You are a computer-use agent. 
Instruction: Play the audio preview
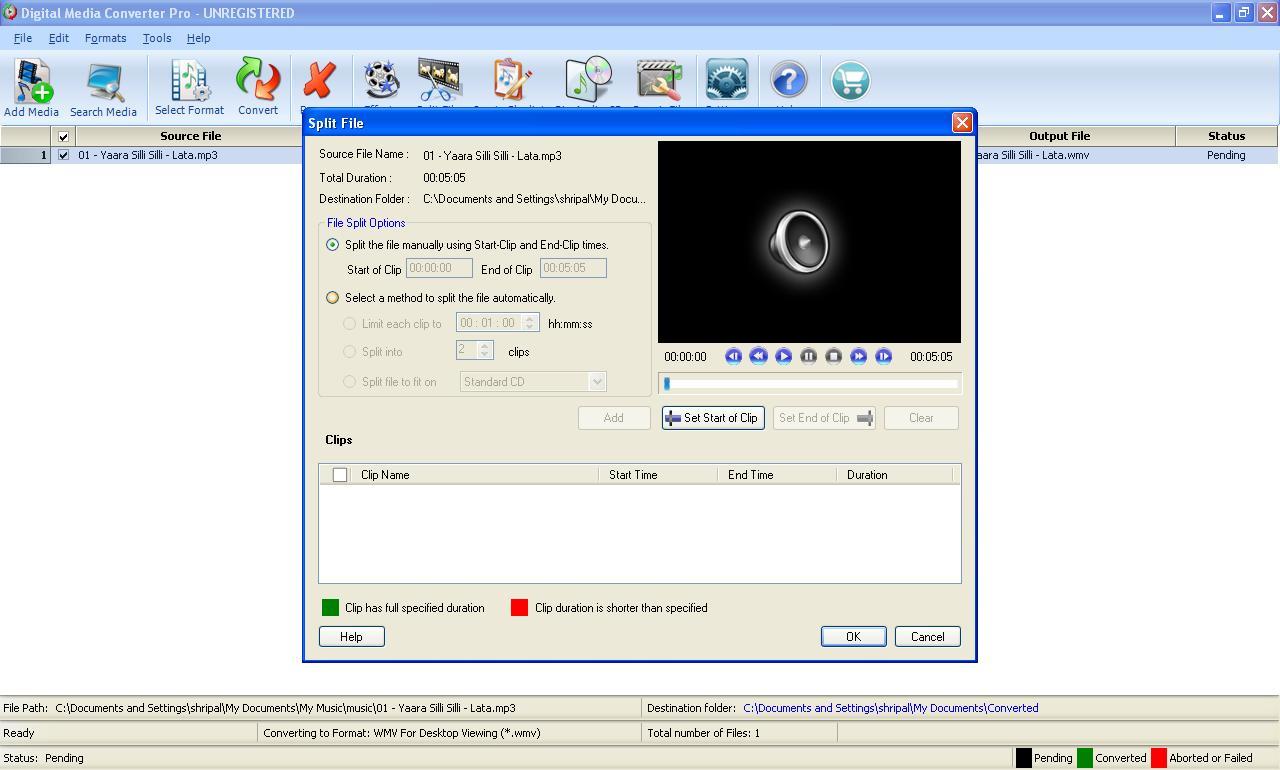(783, 356)
